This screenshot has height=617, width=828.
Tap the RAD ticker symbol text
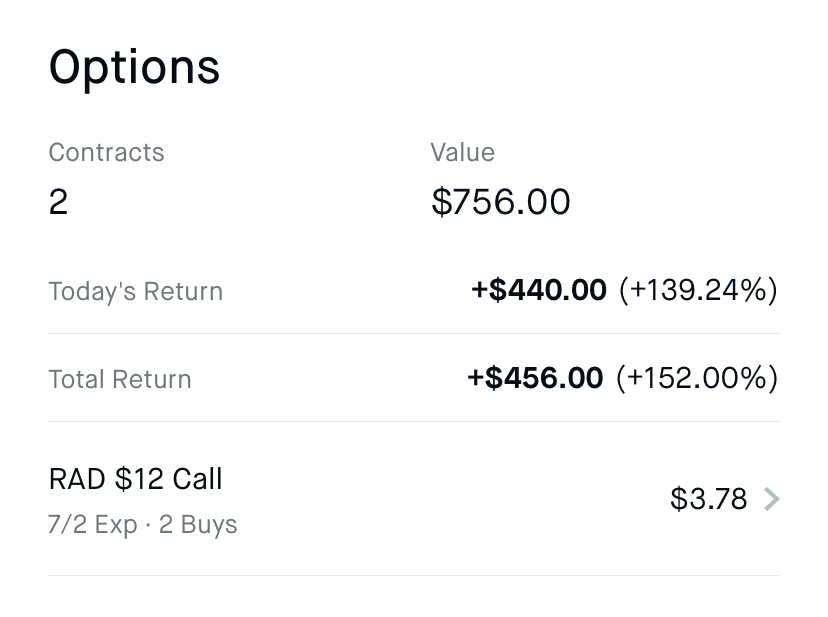[x=77, y=479]
